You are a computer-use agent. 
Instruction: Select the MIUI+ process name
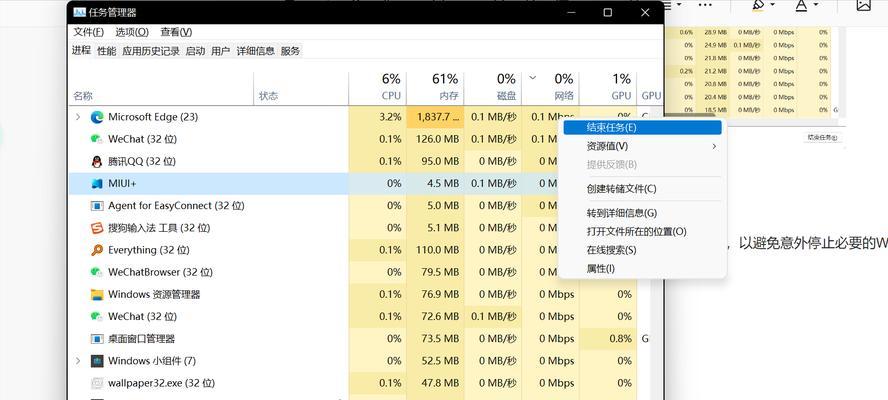coord(122,184)
